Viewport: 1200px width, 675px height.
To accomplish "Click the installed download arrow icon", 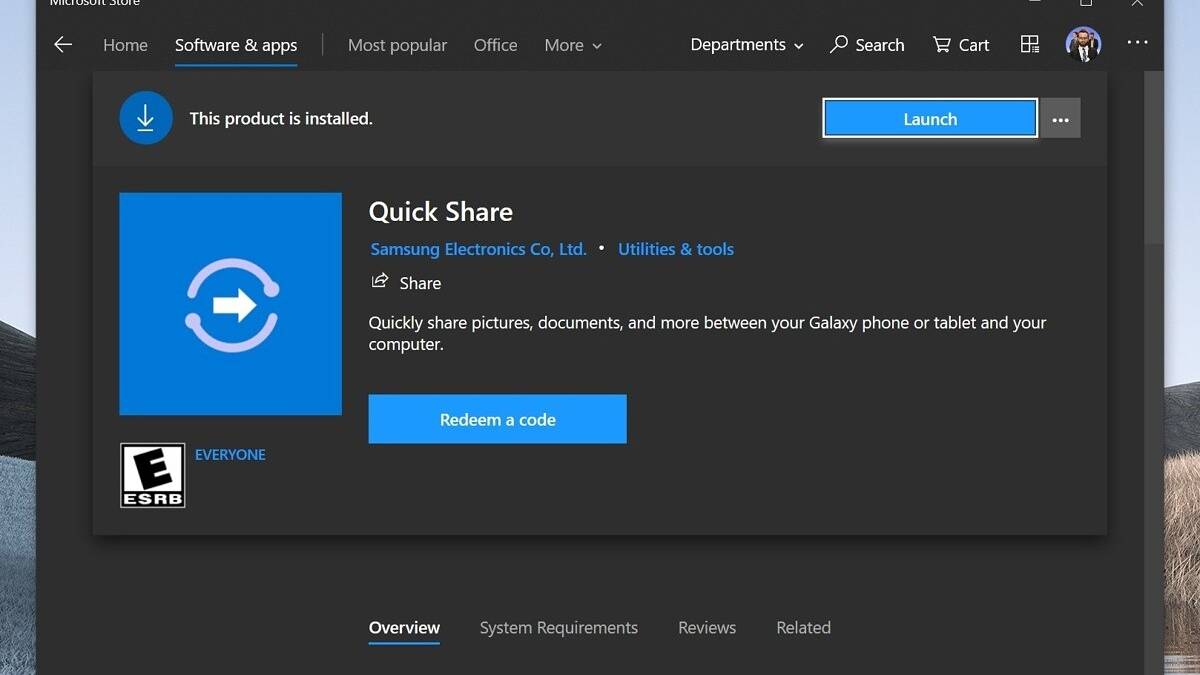I will click(146, 118).
